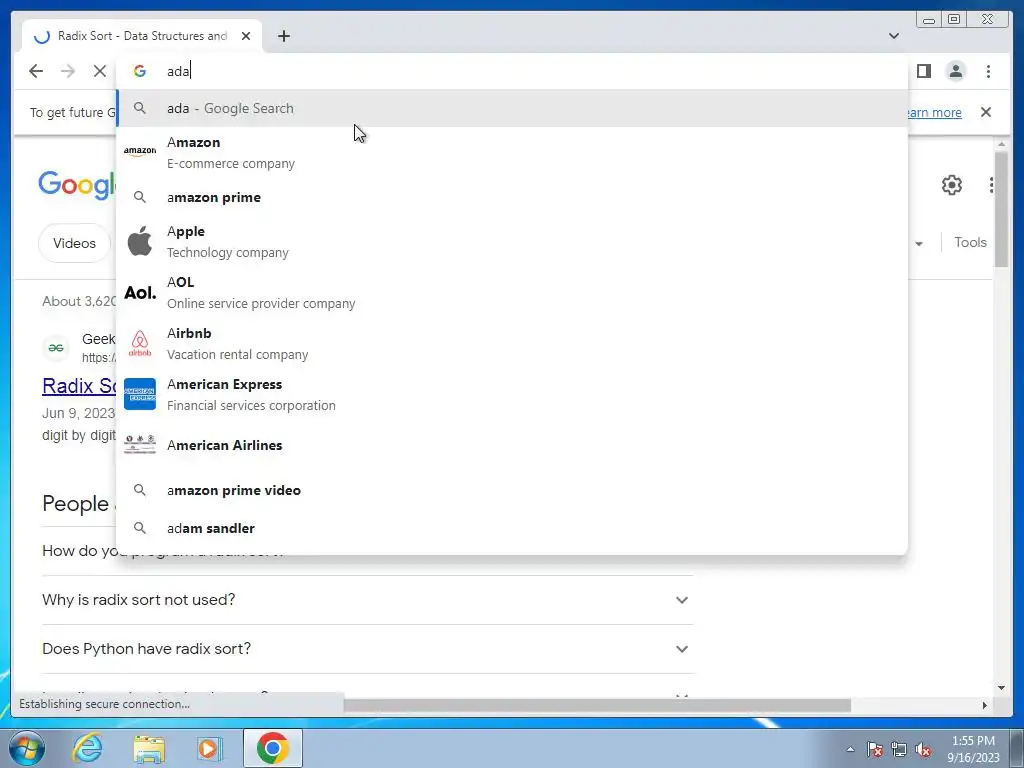Open Windows Media Player from taskbar

[x=209, y=748]
